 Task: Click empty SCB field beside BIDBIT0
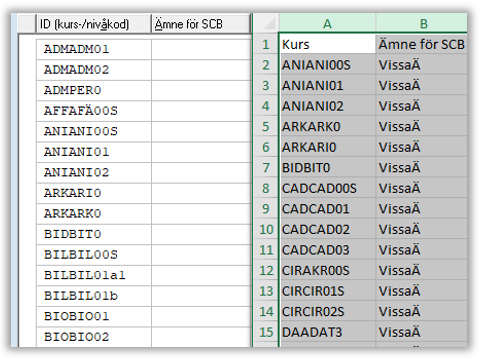tap(201, 234)
